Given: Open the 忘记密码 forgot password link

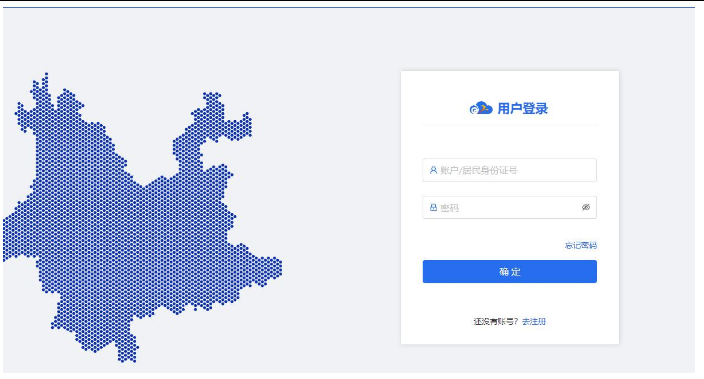Looking at the screenshot, I should (x=581, y=245).
